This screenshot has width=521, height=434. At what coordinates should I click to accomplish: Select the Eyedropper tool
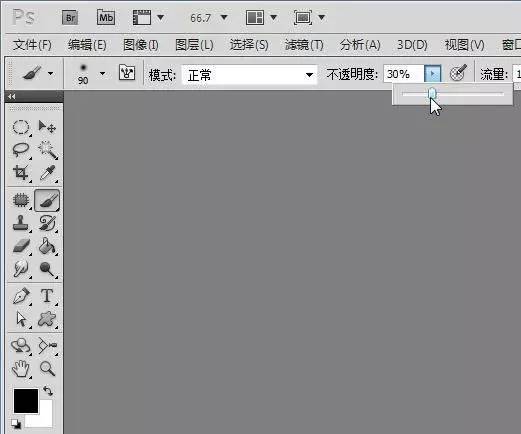click(48, 173)
